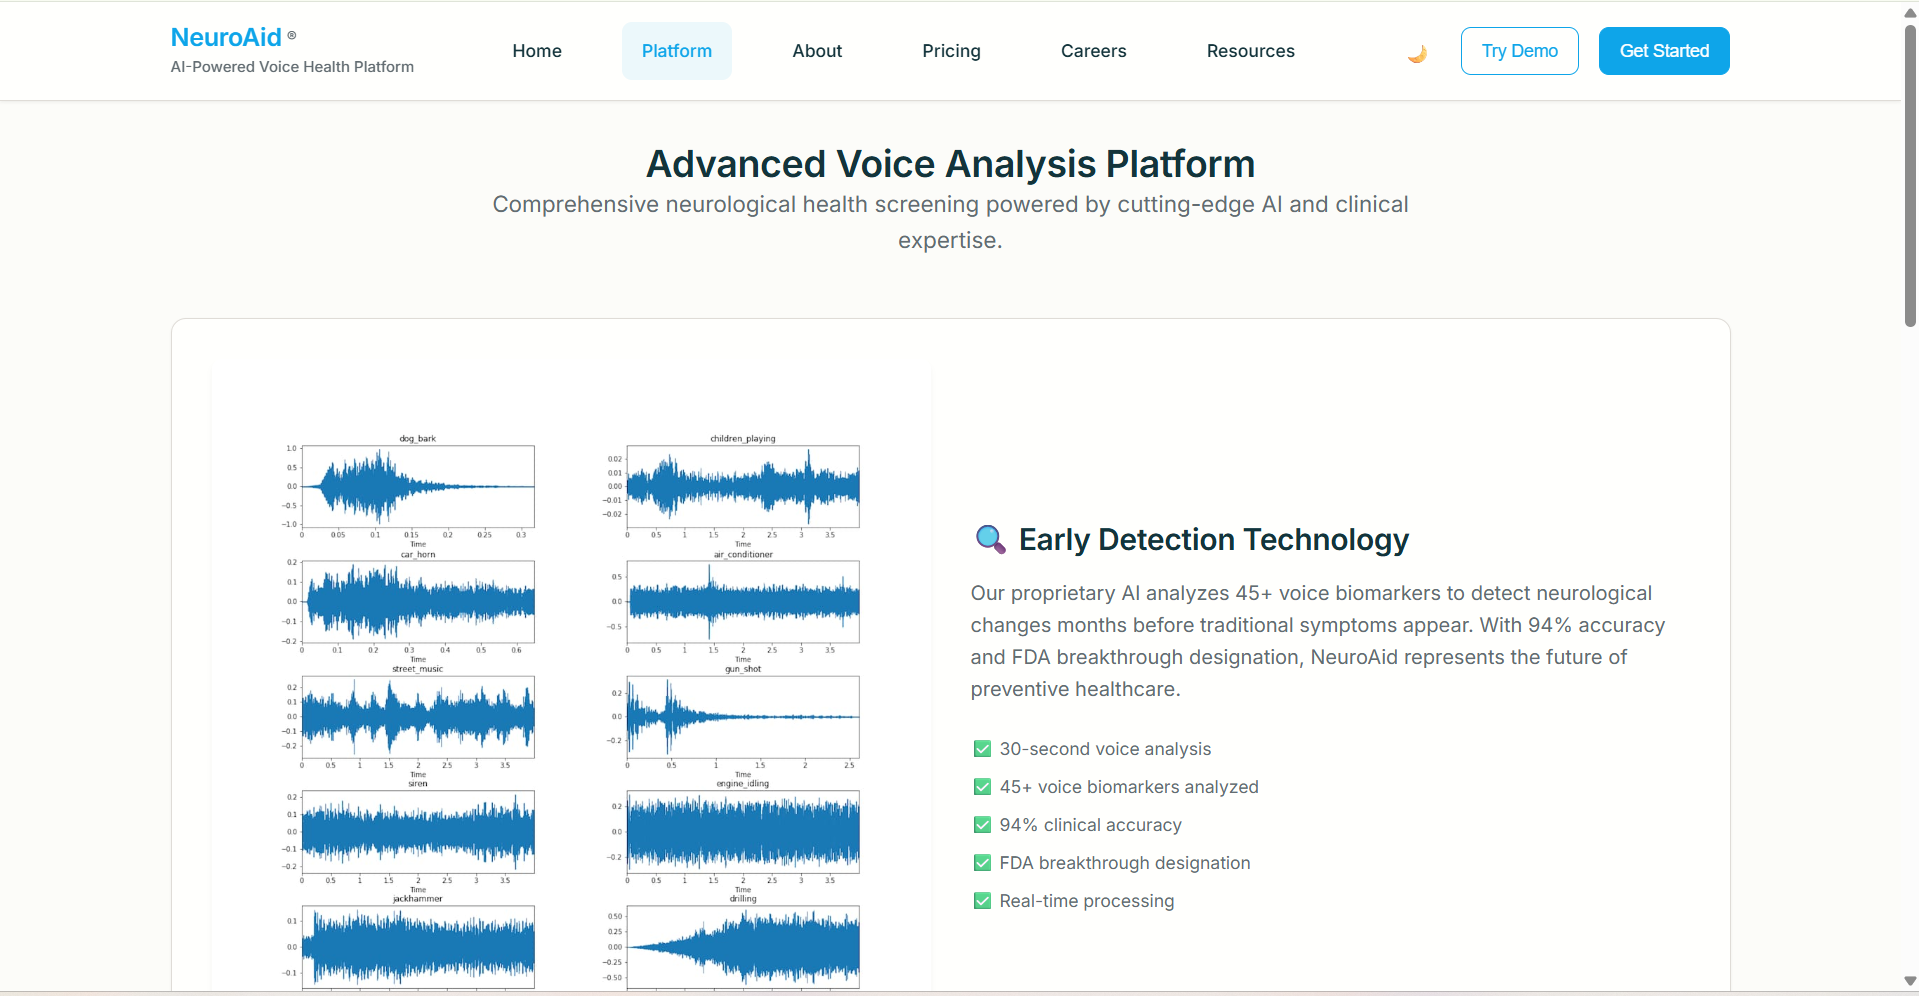Viewport: 1919px width, 996px height.
Task: Click the check icon for Real-time processing
Action: click(x=982, y=901)
